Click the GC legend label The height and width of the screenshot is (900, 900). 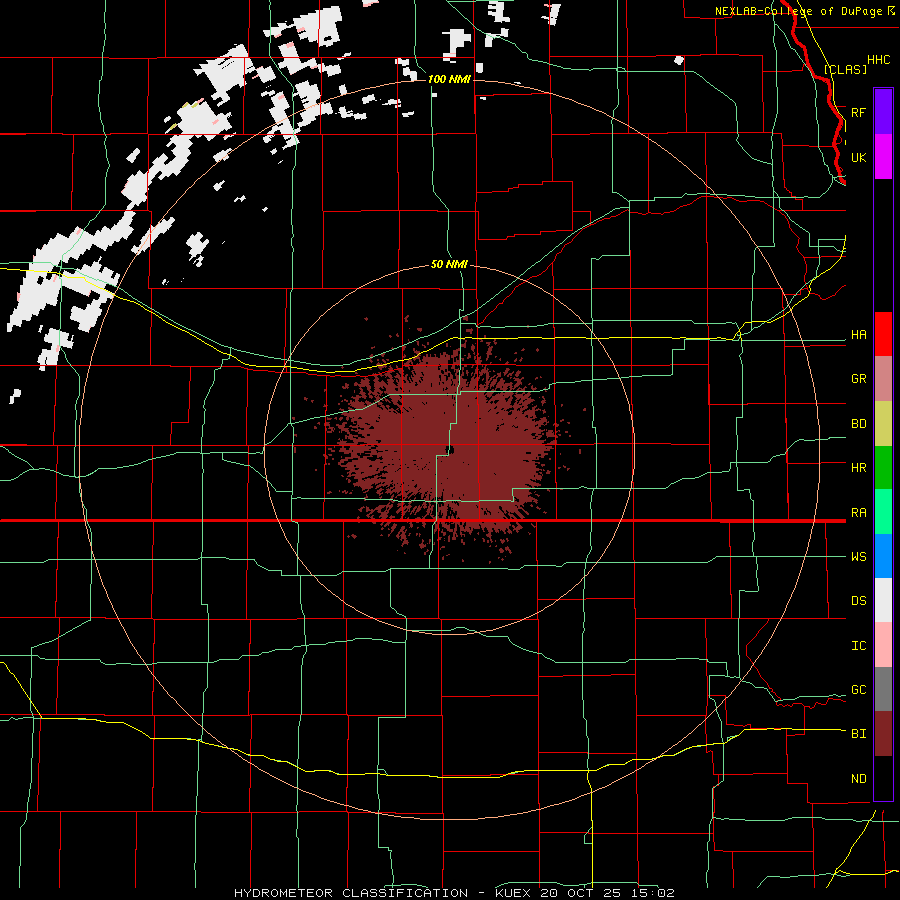[x=858, y=690]
